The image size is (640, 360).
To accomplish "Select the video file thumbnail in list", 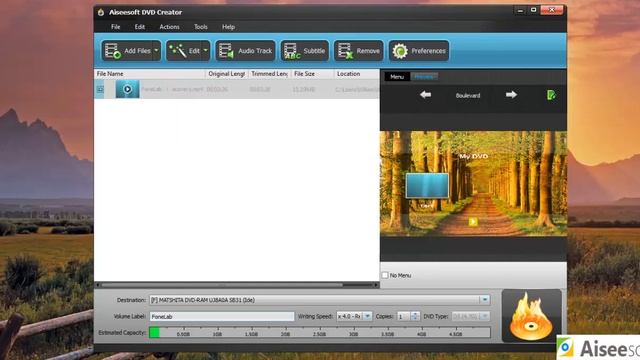I will click(127, 89).
